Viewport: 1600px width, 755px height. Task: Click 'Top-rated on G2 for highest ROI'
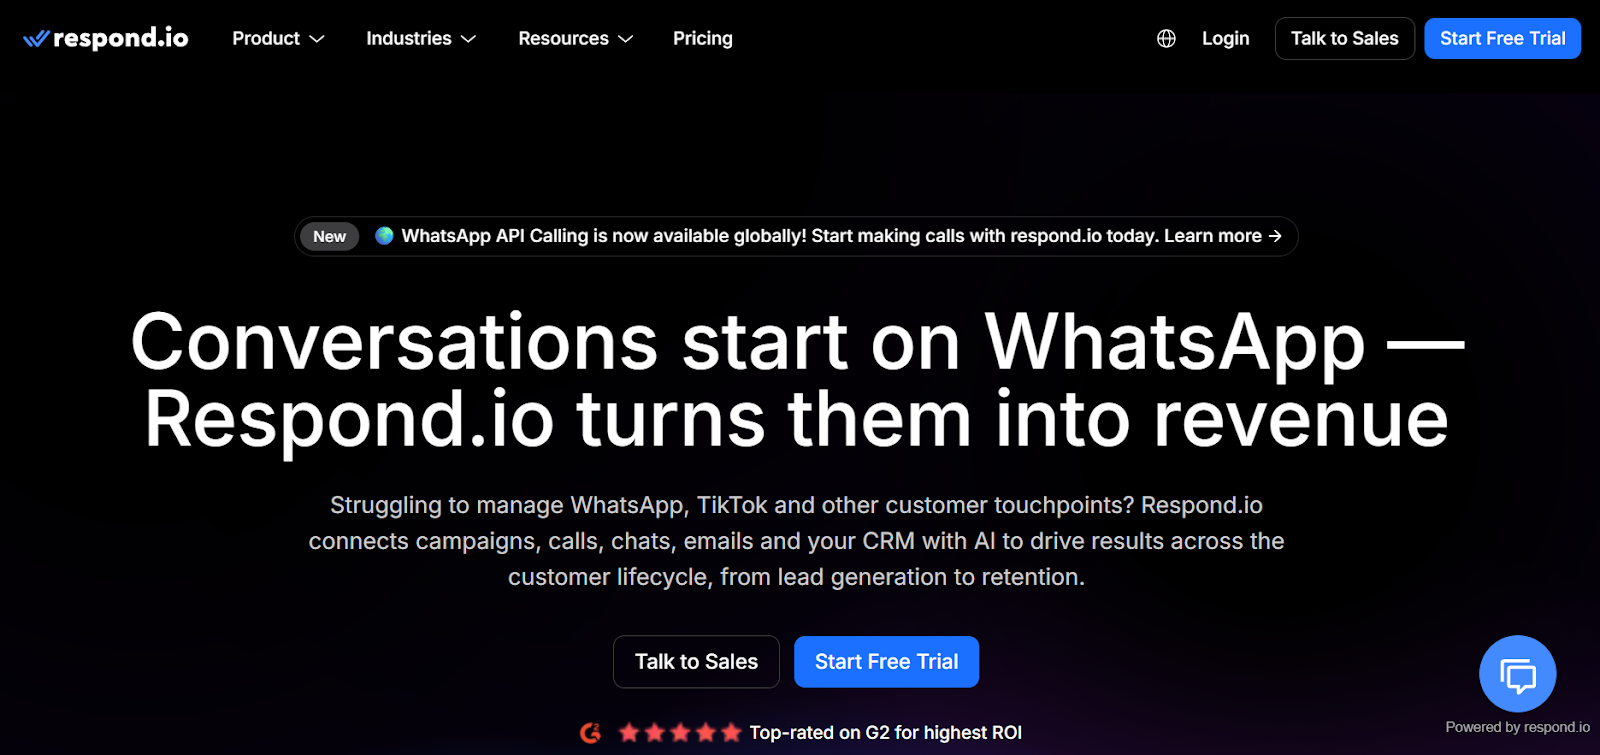point(886,733)
